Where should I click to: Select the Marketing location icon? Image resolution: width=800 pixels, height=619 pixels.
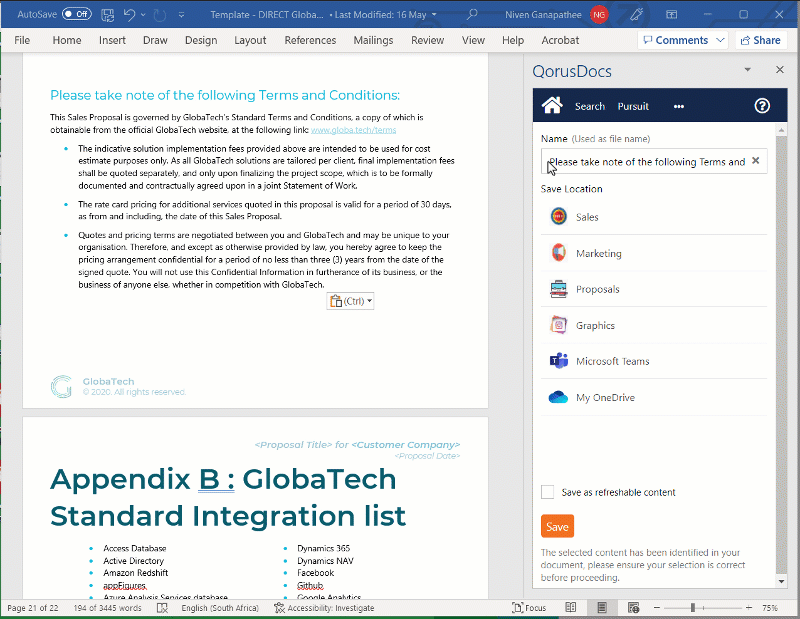pos(559,253)
